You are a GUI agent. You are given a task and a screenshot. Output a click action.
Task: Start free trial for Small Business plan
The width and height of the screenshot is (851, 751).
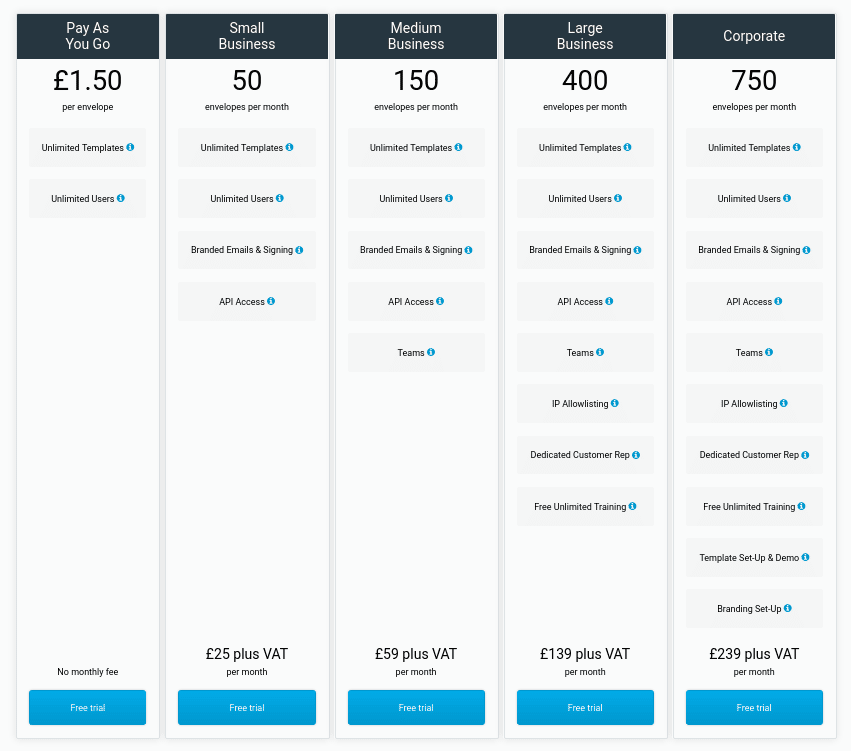coord(247,707)
